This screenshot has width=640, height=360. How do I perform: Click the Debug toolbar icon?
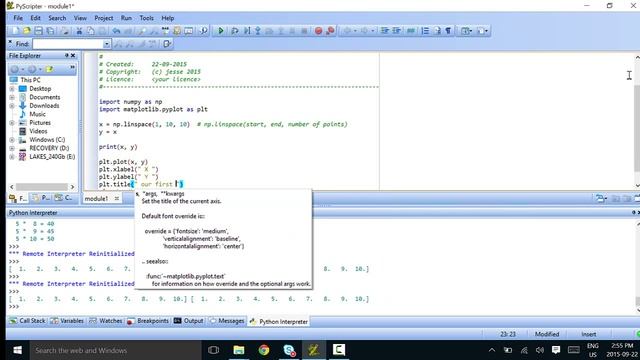[x=235, y=31]
